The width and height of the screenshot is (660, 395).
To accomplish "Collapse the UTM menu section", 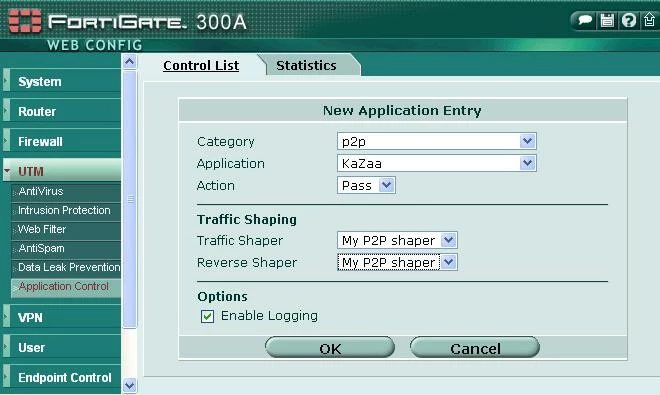I will coord(62,171).
